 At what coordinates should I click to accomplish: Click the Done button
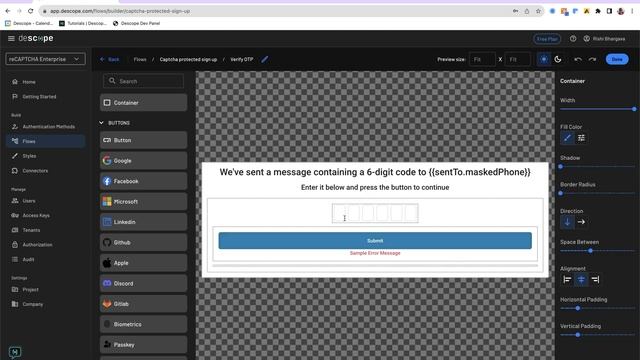[x=617, y=60]
